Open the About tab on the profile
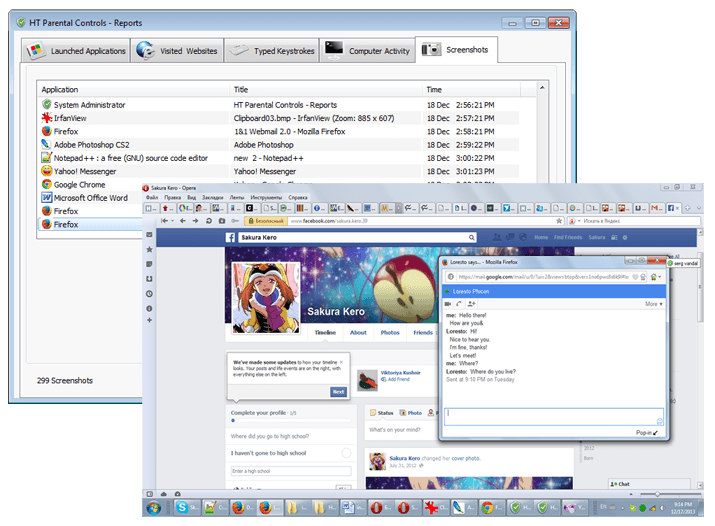The width and height of the screenshot is (715, 526). pyautogui.click(x=358, y=332)
